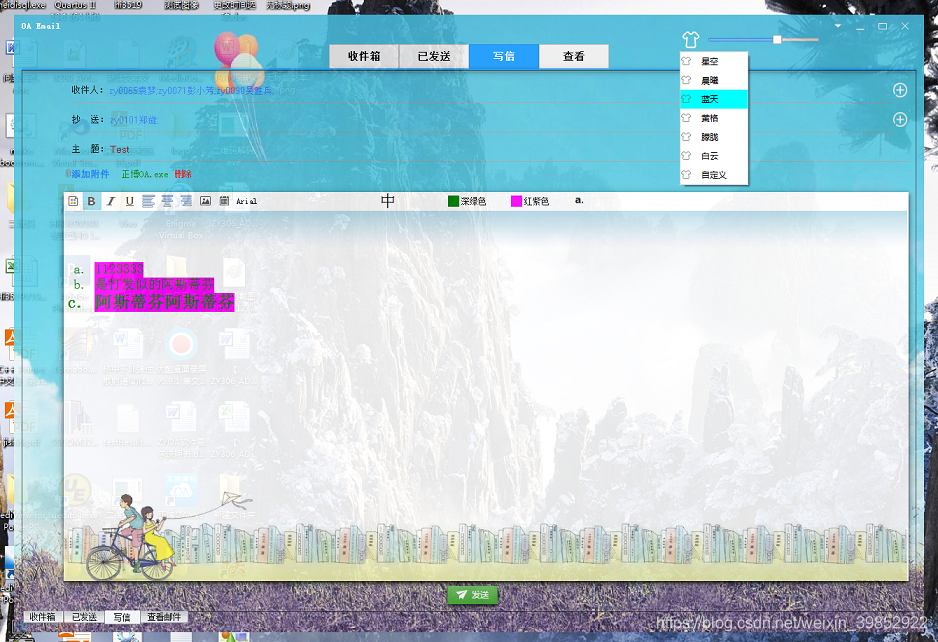
Task: Pick the dark green 深绿色 text color
Action: [x=467, y=202]
